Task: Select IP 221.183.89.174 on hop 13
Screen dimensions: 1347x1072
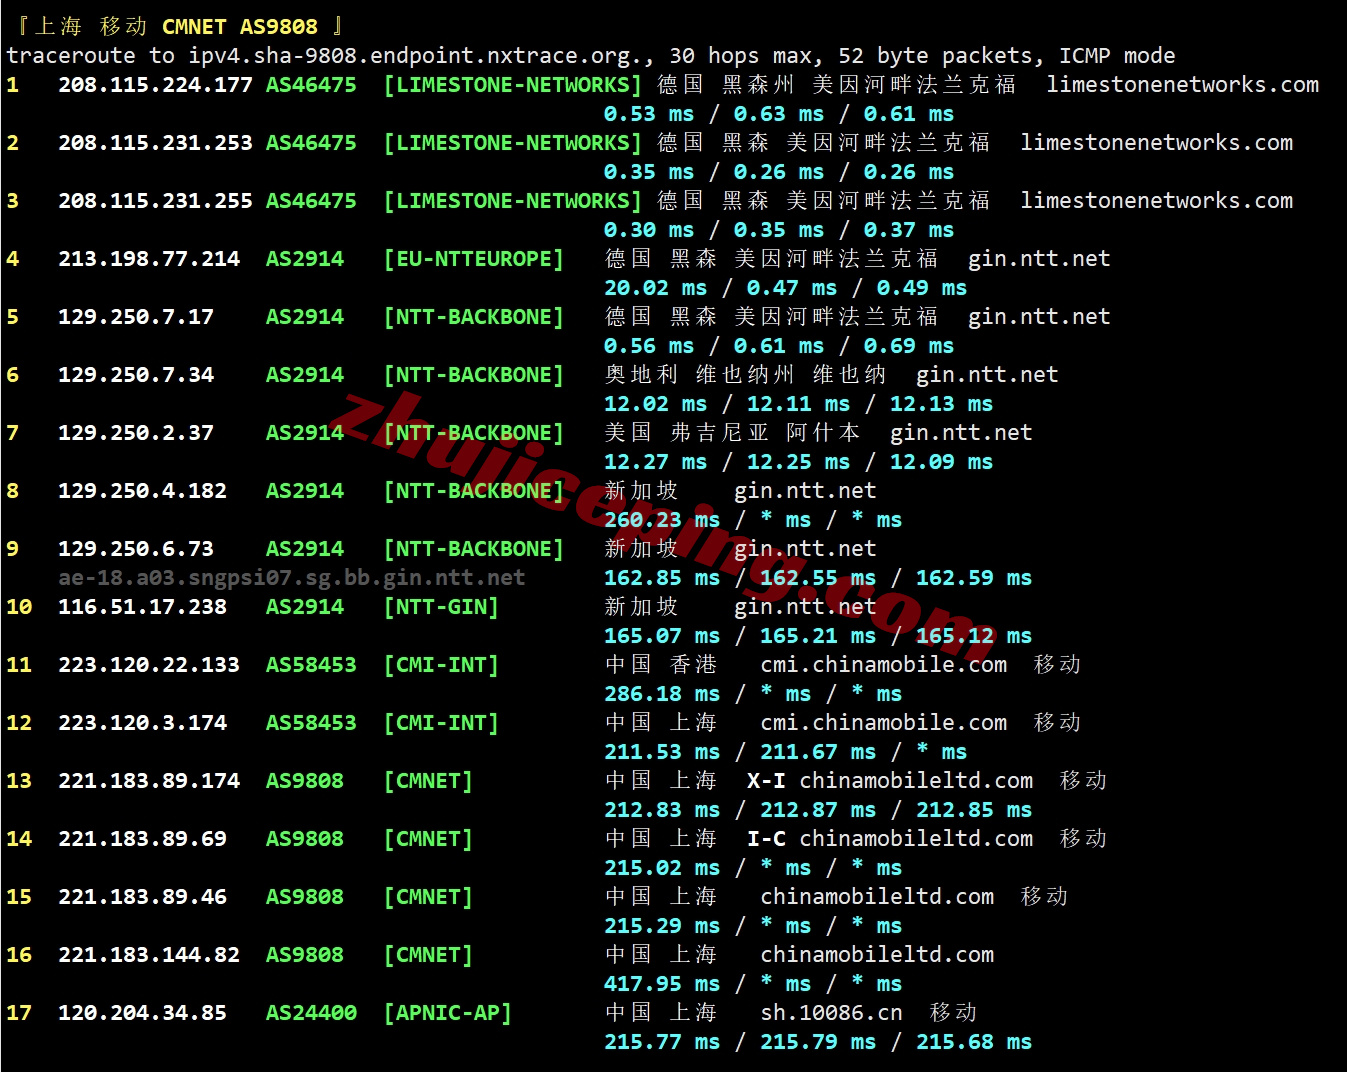Action: (x=149, y=781)
